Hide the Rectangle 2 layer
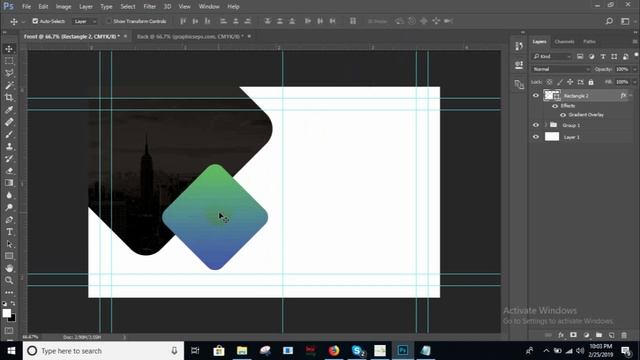The height and width of the screenshot is (360, 640). [536, 96]
